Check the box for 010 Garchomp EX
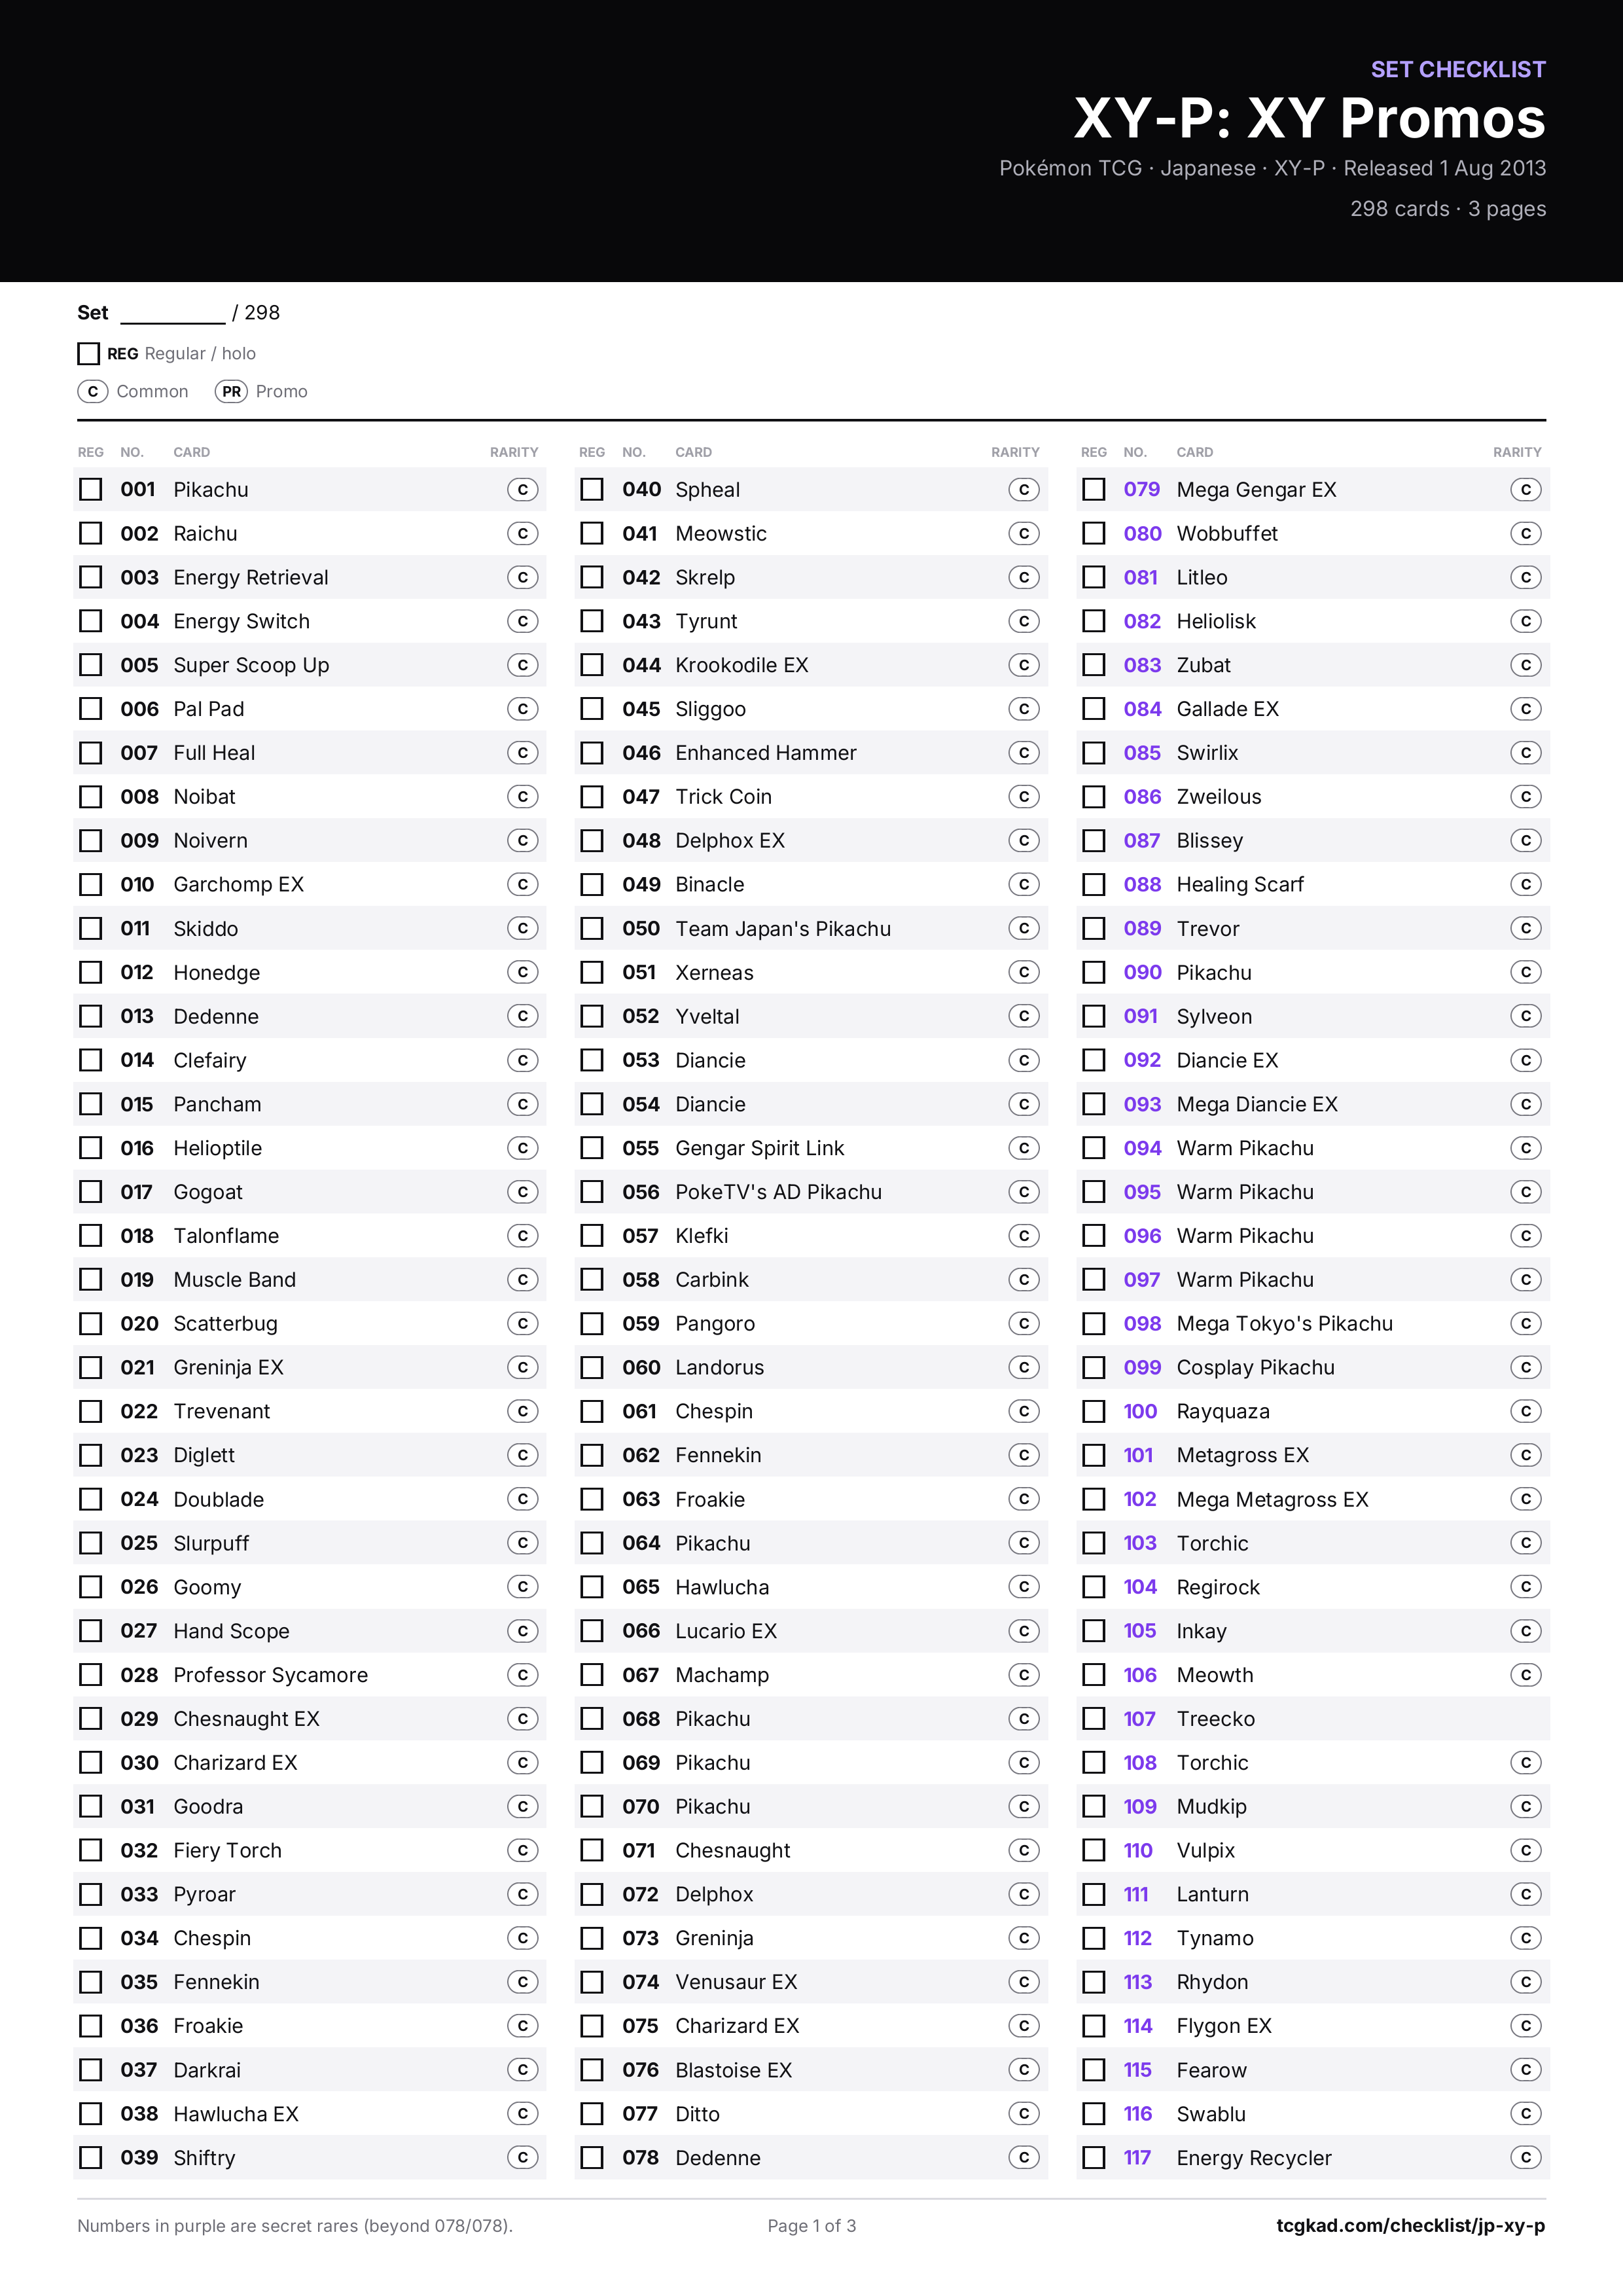The height and width of the screenshot is (2296, 1623). coord(91,884)
